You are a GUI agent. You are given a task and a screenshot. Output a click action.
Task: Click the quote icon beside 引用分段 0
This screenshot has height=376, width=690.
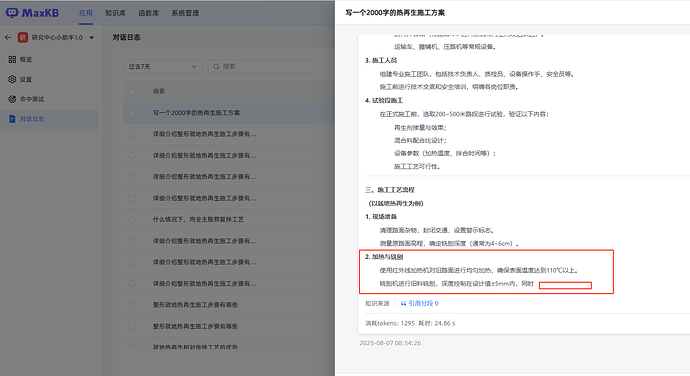pos(404,303)
